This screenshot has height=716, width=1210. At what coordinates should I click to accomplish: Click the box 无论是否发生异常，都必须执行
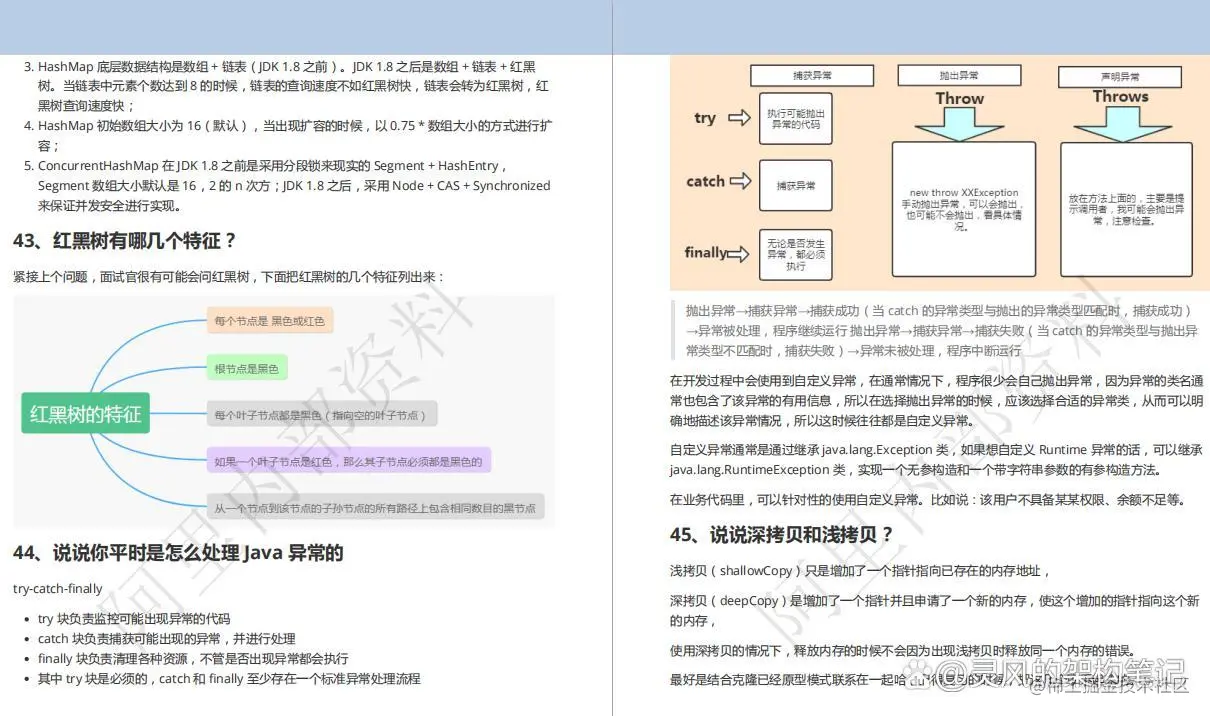tap(796, 254)
